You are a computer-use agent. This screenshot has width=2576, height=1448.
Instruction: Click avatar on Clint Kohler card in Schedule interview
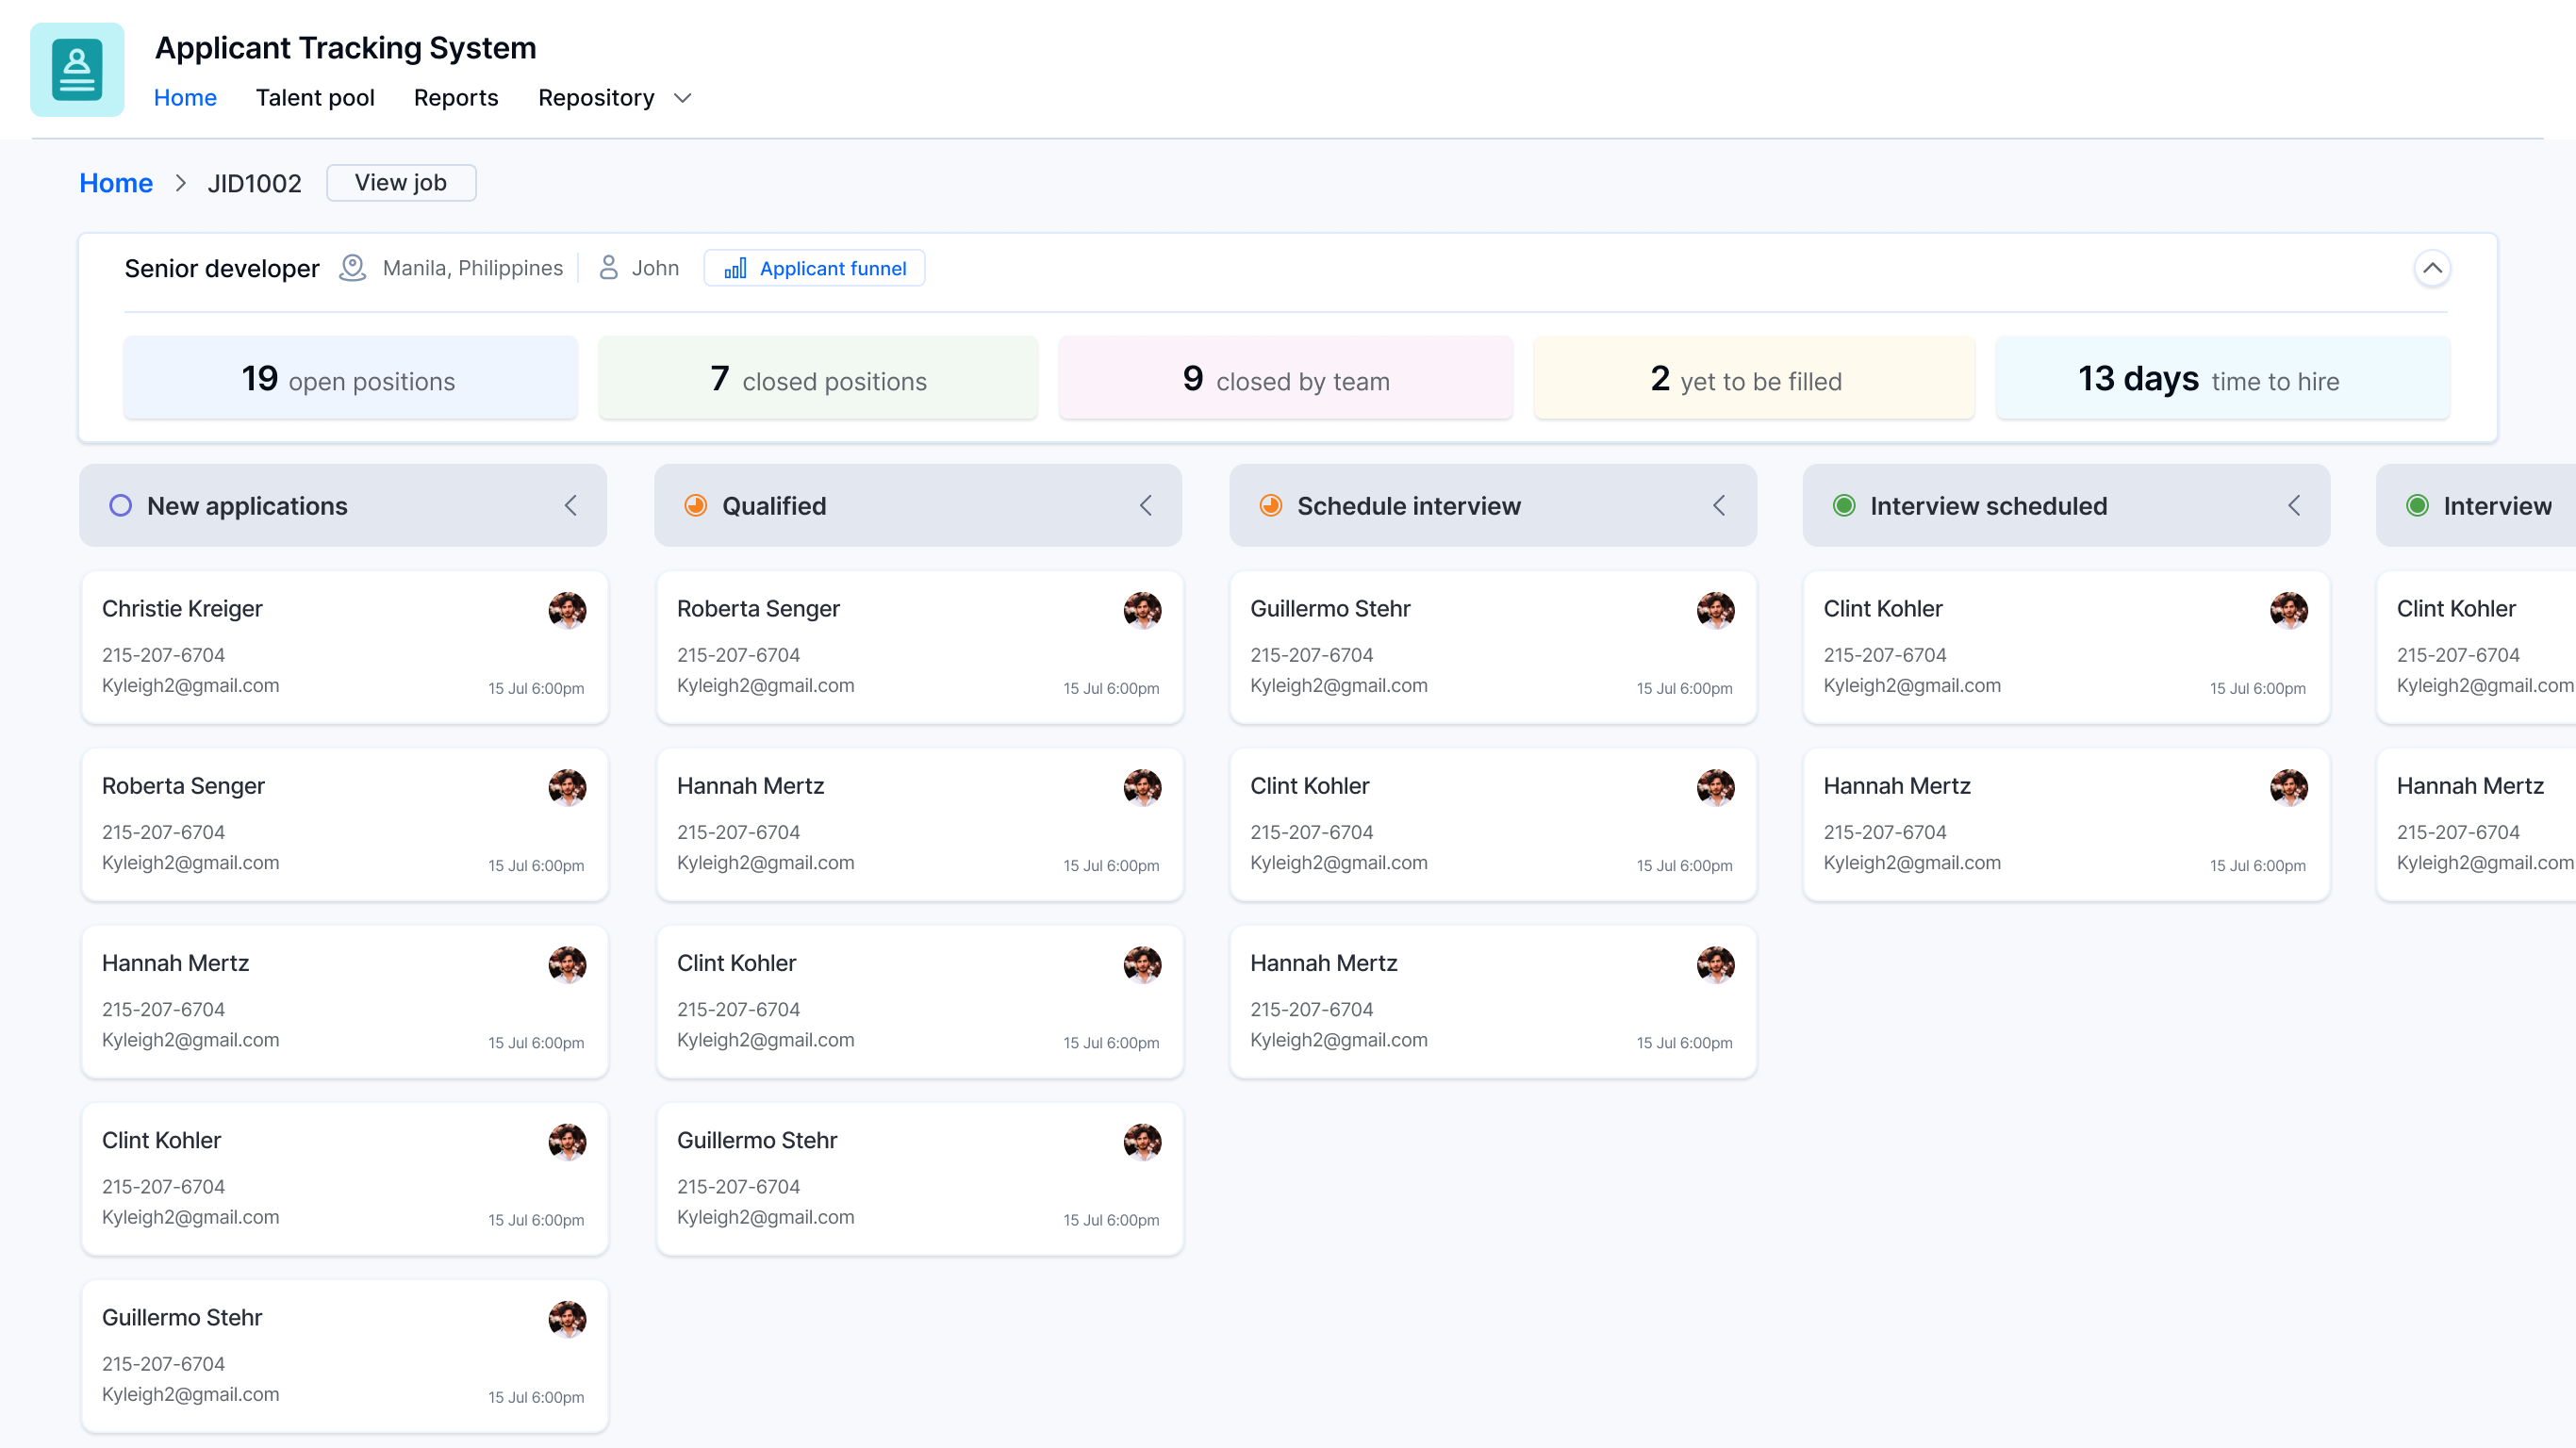[x=1716, y=787]
